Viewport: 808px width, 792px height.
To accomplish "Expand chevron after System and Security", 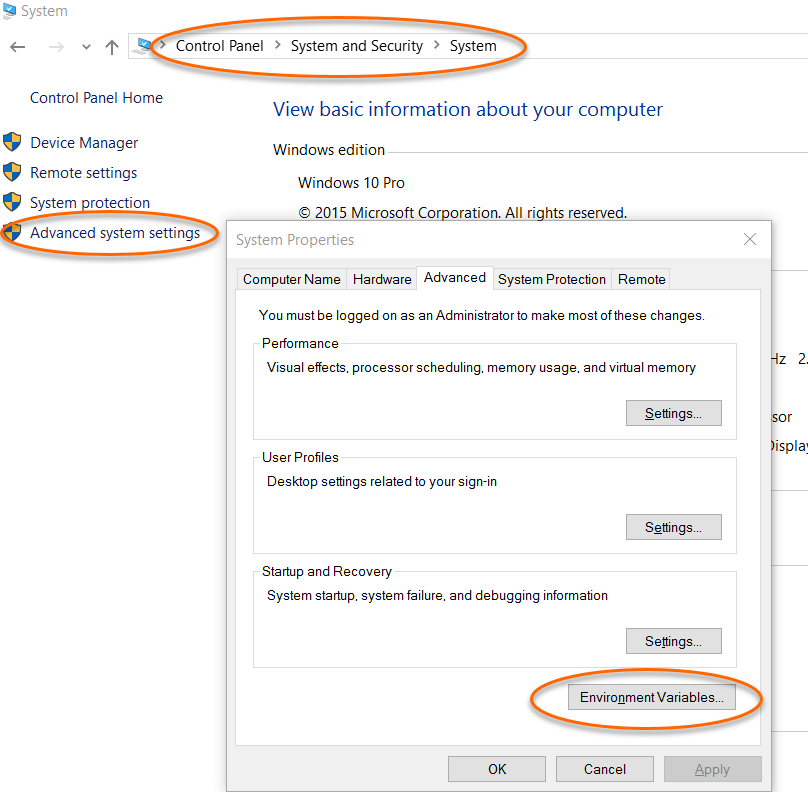I will click(x=436, y=45).
